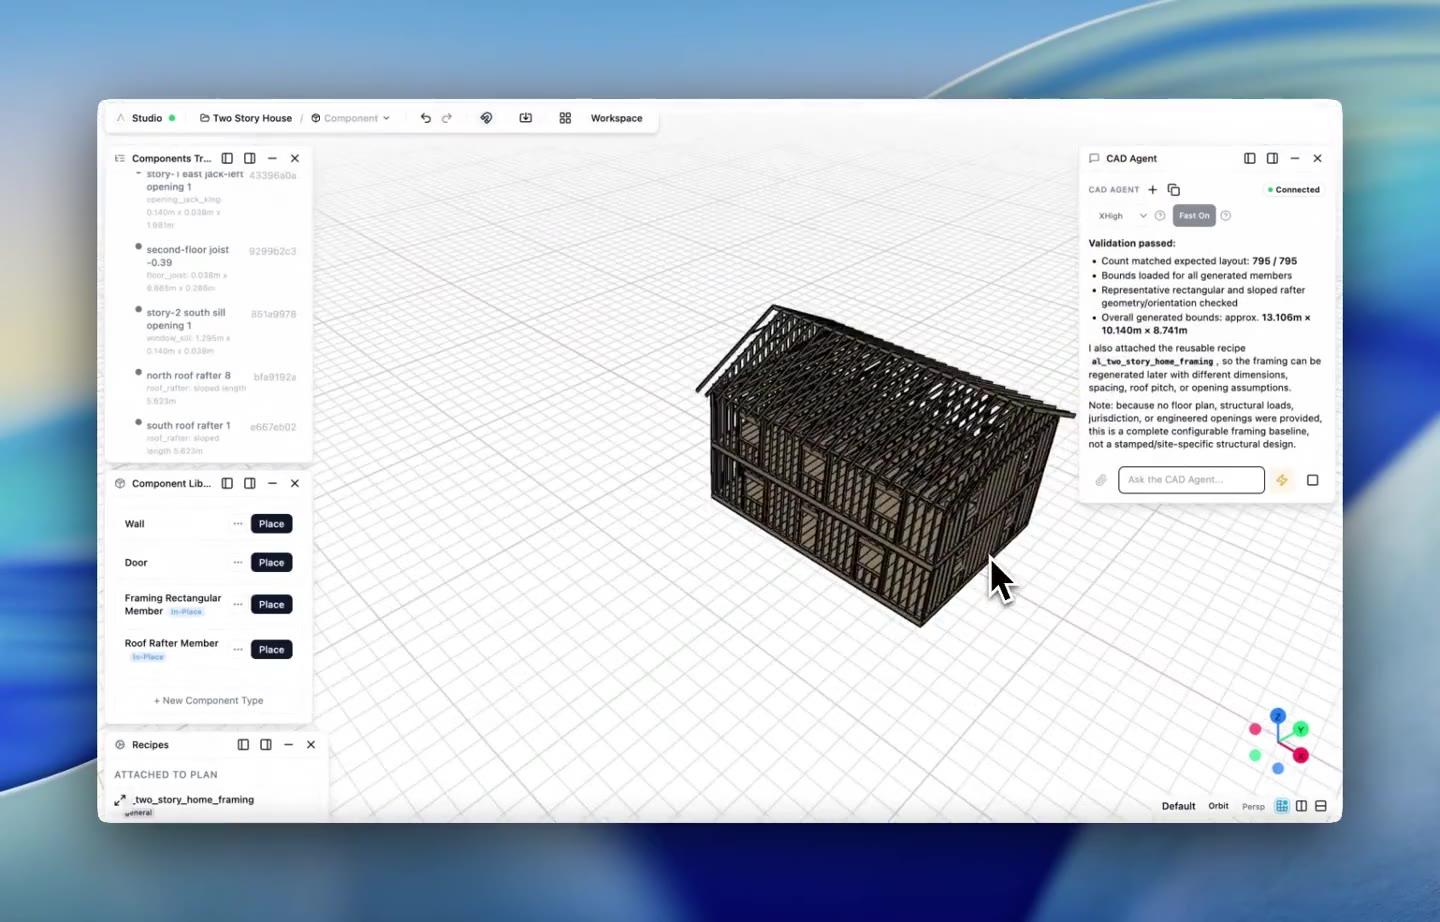Click the help icon next to XHigh
Image resolution: width=1440 pixels, height=922 pixels.
pyautogui.click(x=1160, y=216)
